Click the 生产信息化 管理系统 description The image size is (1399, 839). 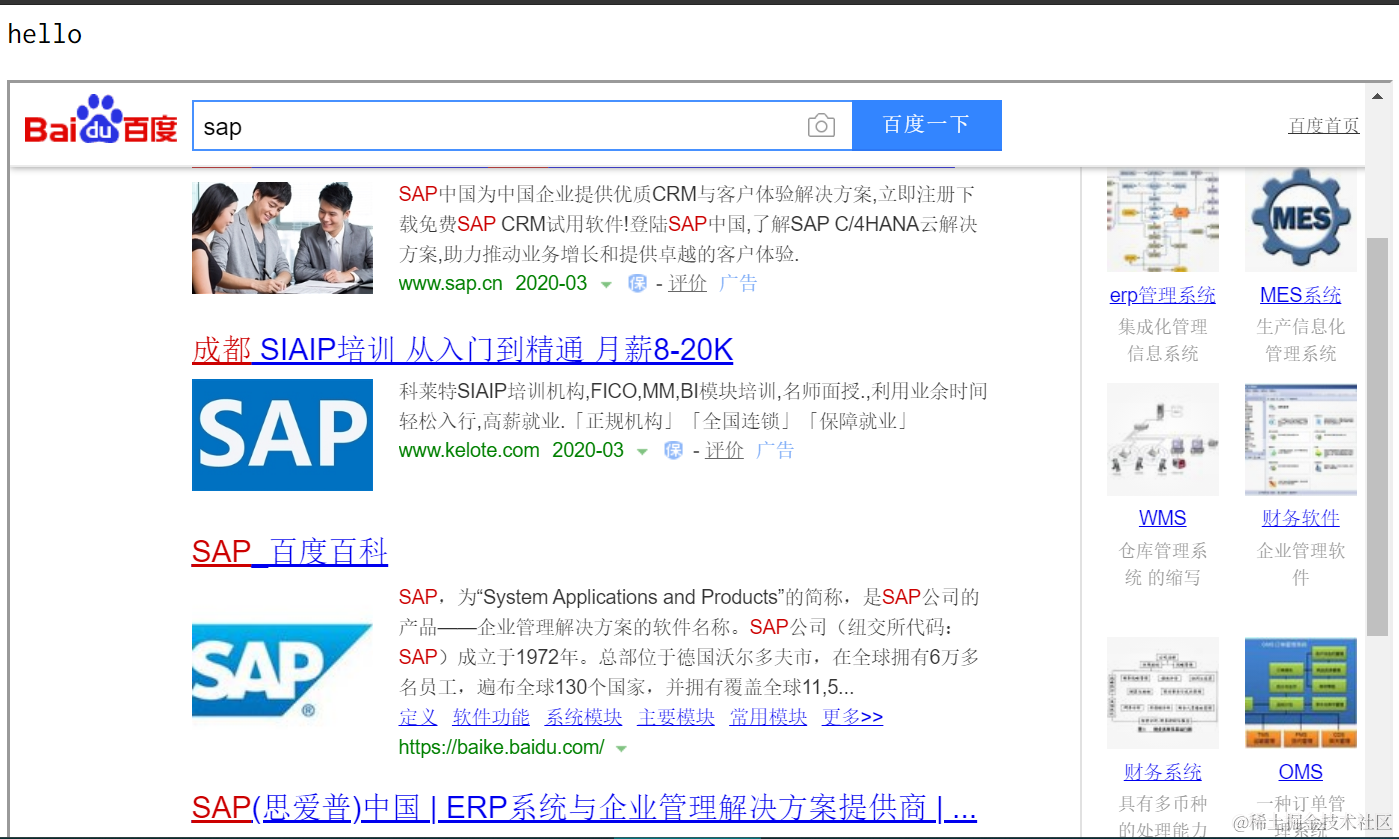[x=1301, y=340]
